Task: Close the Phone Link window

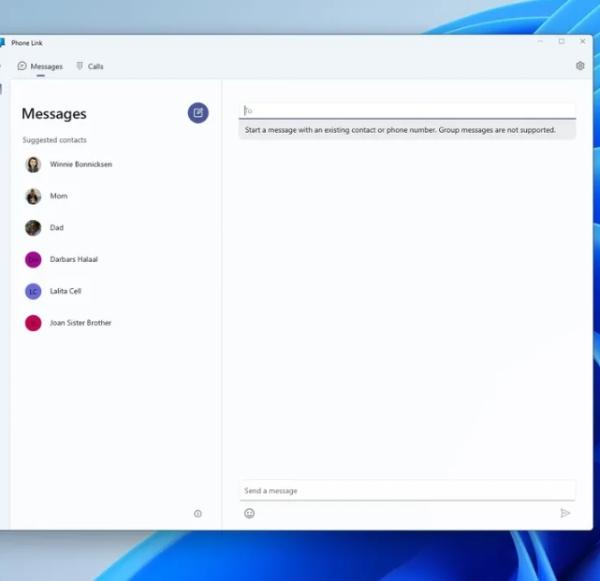Action: (x=582, y=41)
